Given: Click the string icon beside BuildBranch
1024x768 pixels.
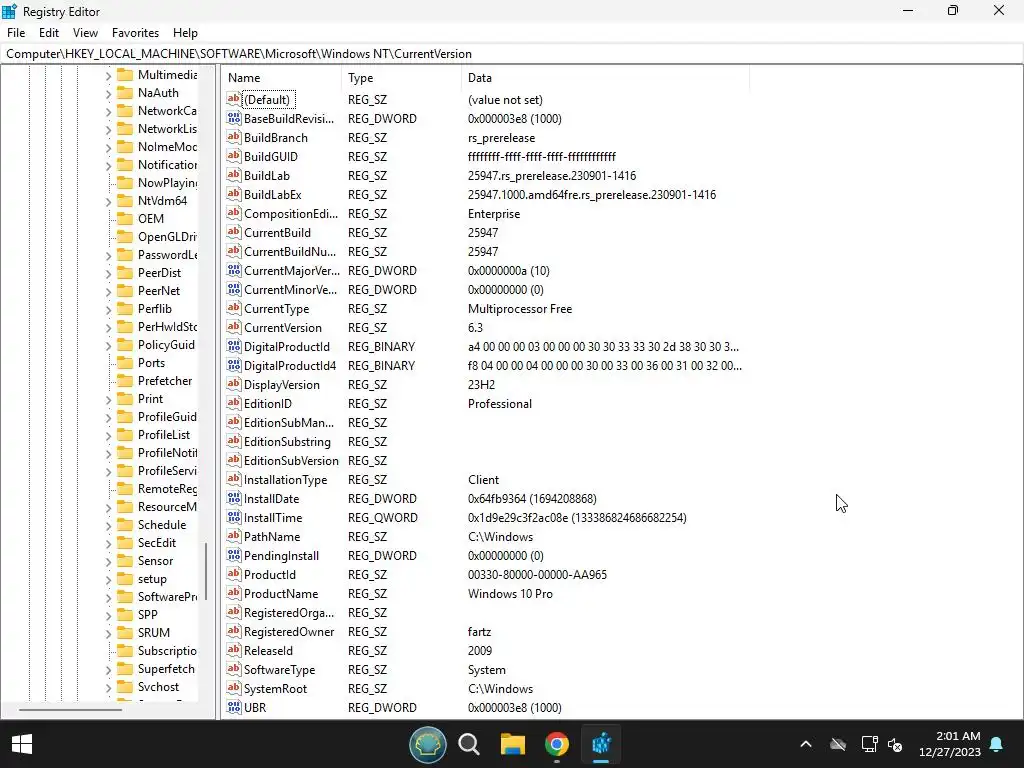Looking at the screenshot, I should tap(234, 137).
